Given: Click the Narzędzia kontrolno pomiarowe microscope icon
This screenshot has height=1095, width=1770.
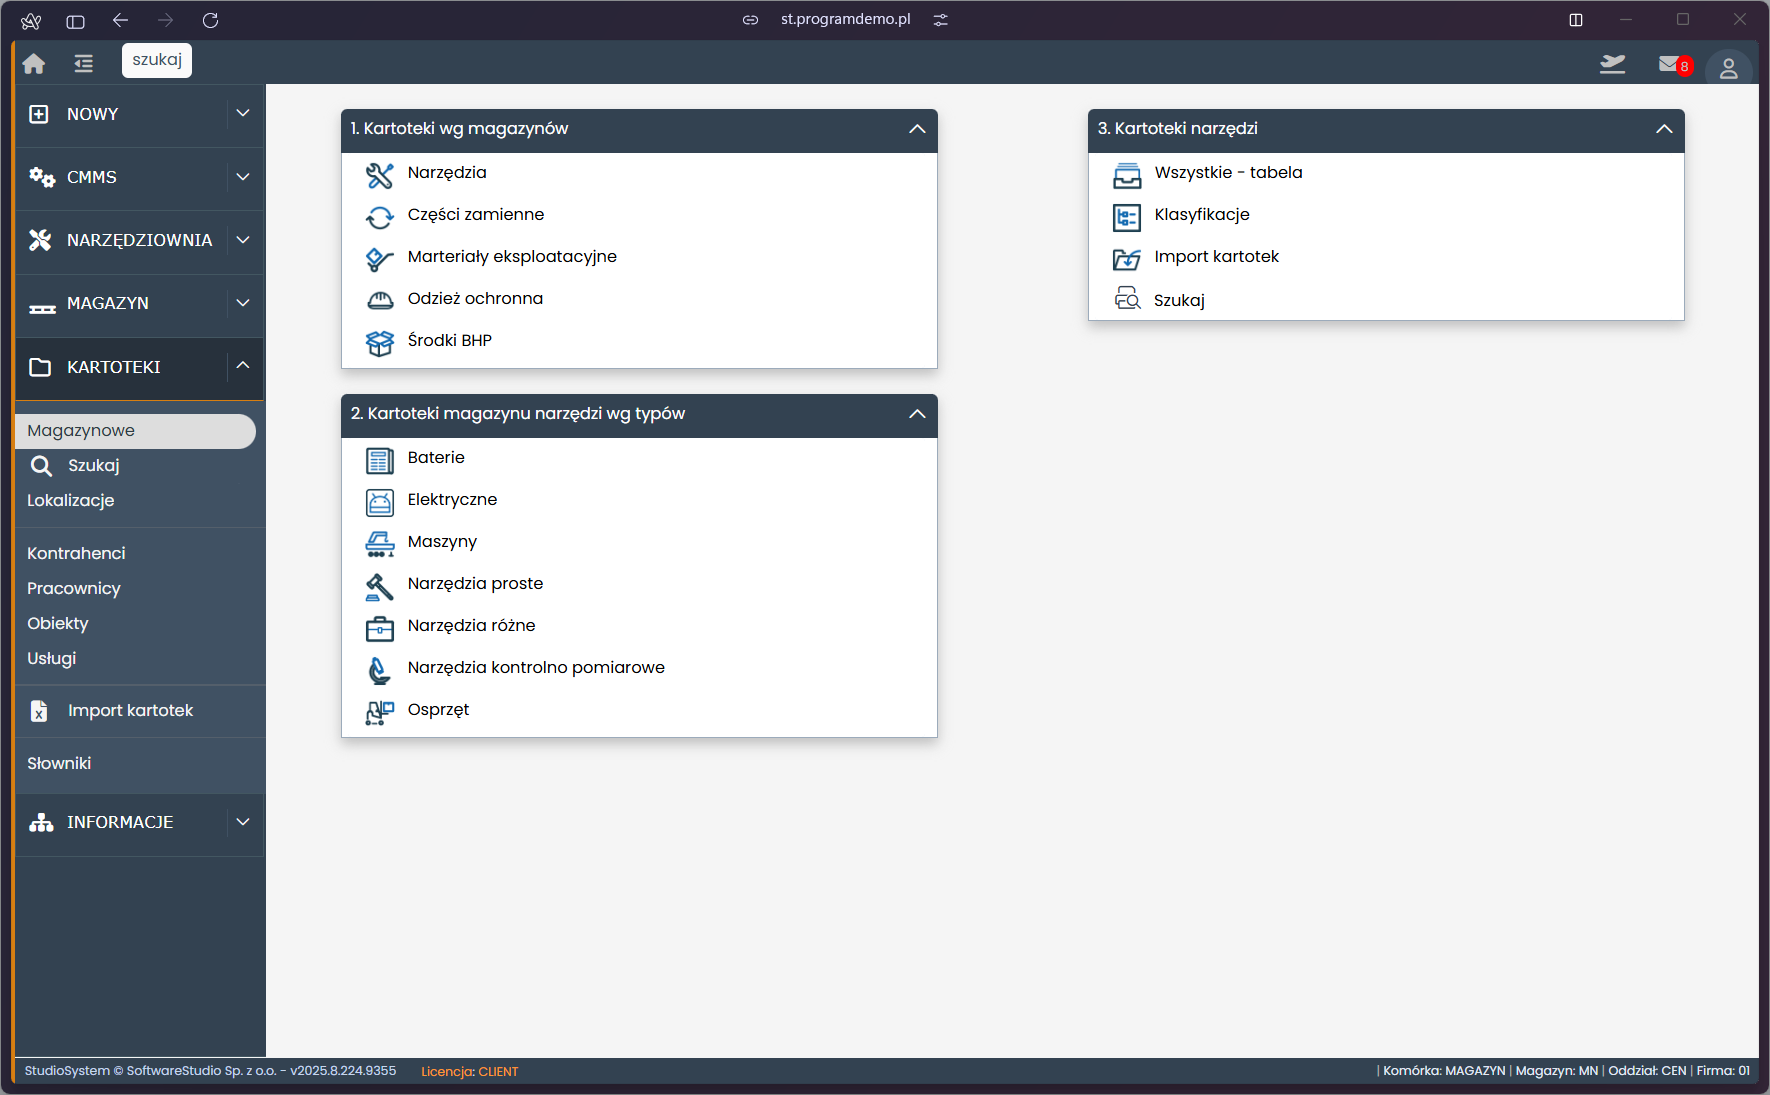Looking at the screenshot, I should click(x=379, y=669).
